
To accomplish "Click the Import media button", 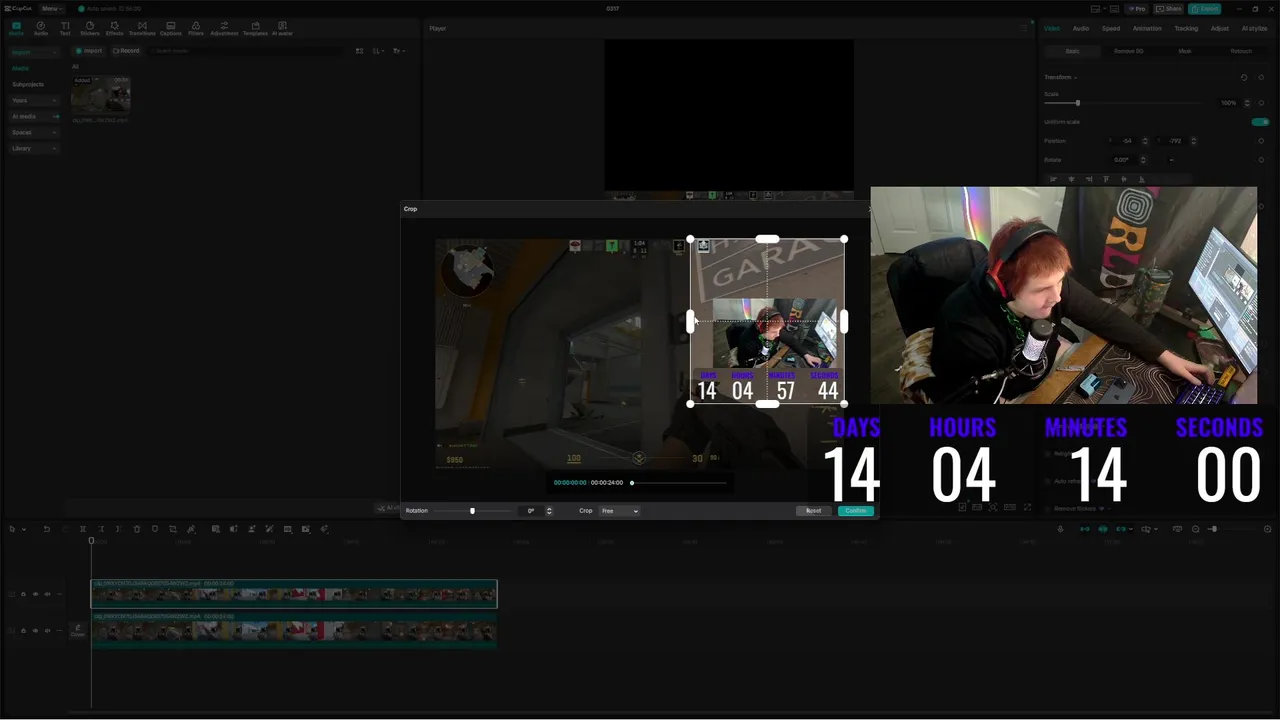I will point(90,51).
